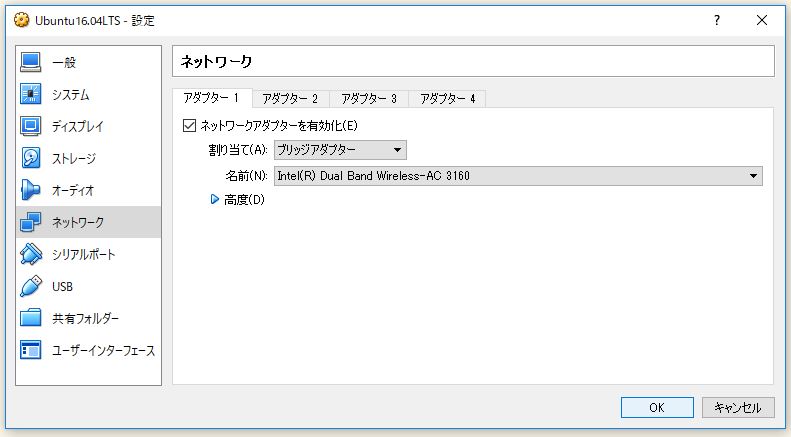Close the settings dialog with X
The width and height of the screenshot is (791, 437).
[x=762, y=20]
